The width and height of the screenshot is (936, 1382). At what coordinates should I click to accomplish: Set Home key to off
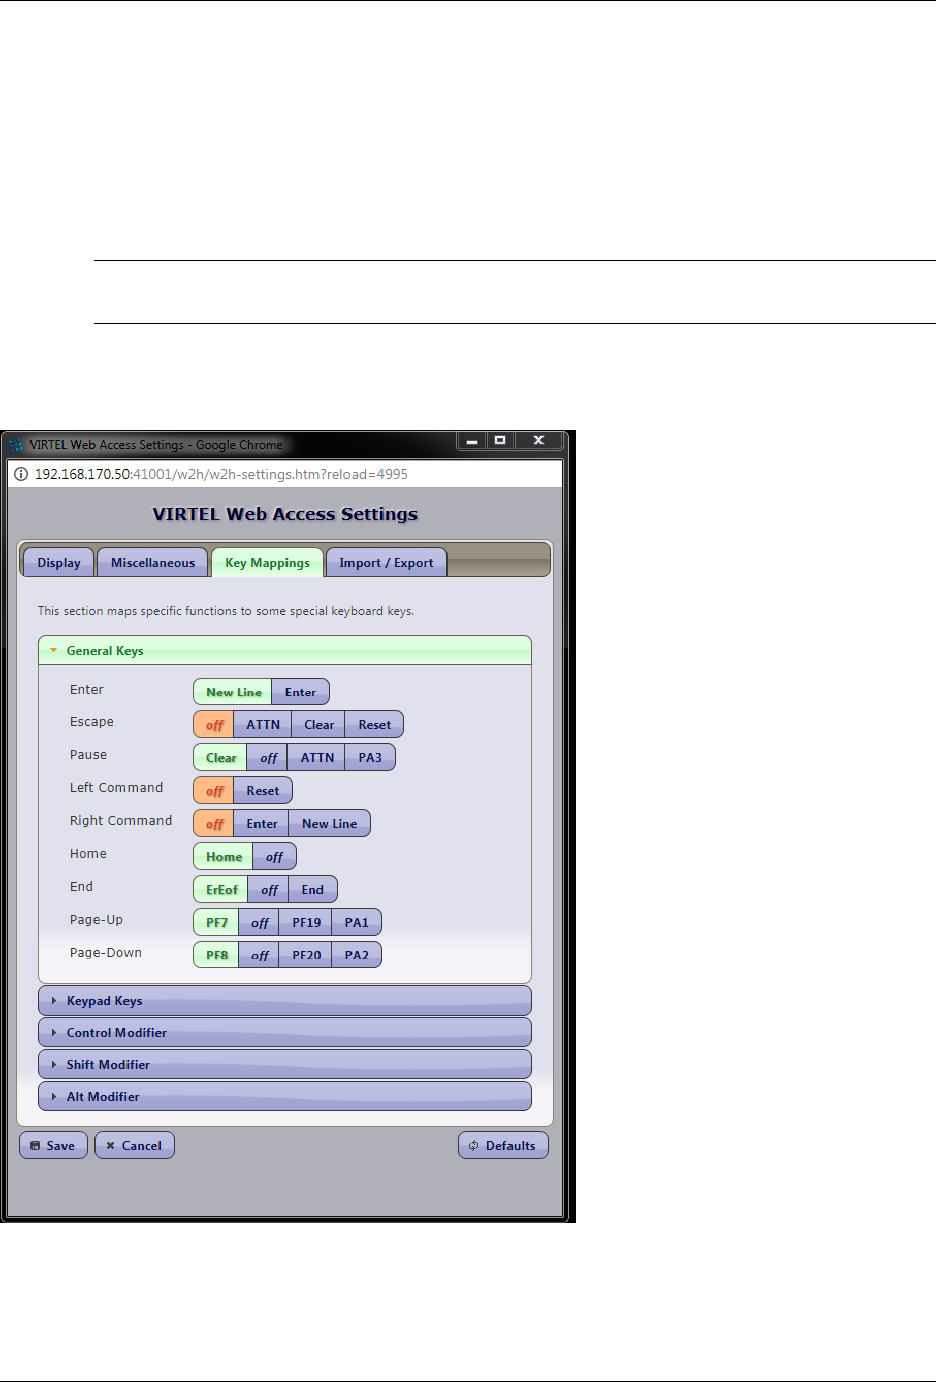tap(274, 857)
